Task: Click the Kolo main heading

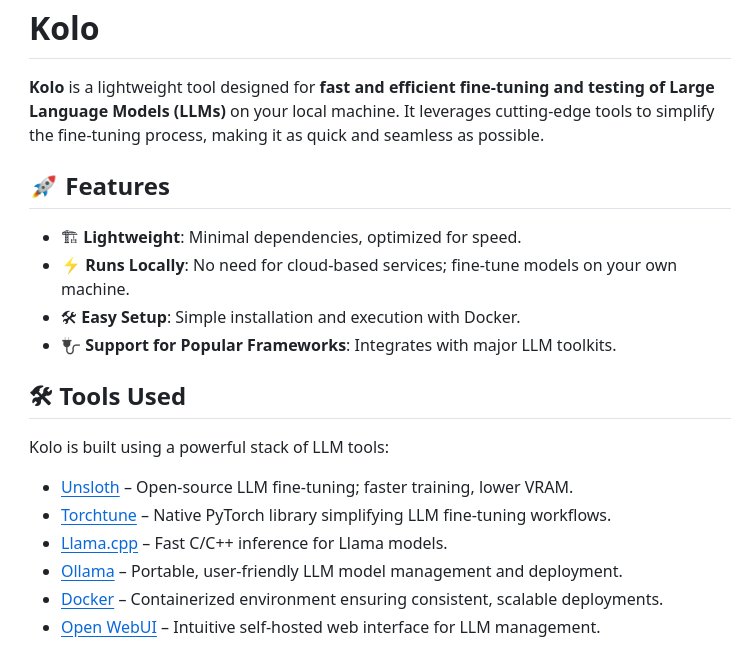Action: tap(64, 29)
